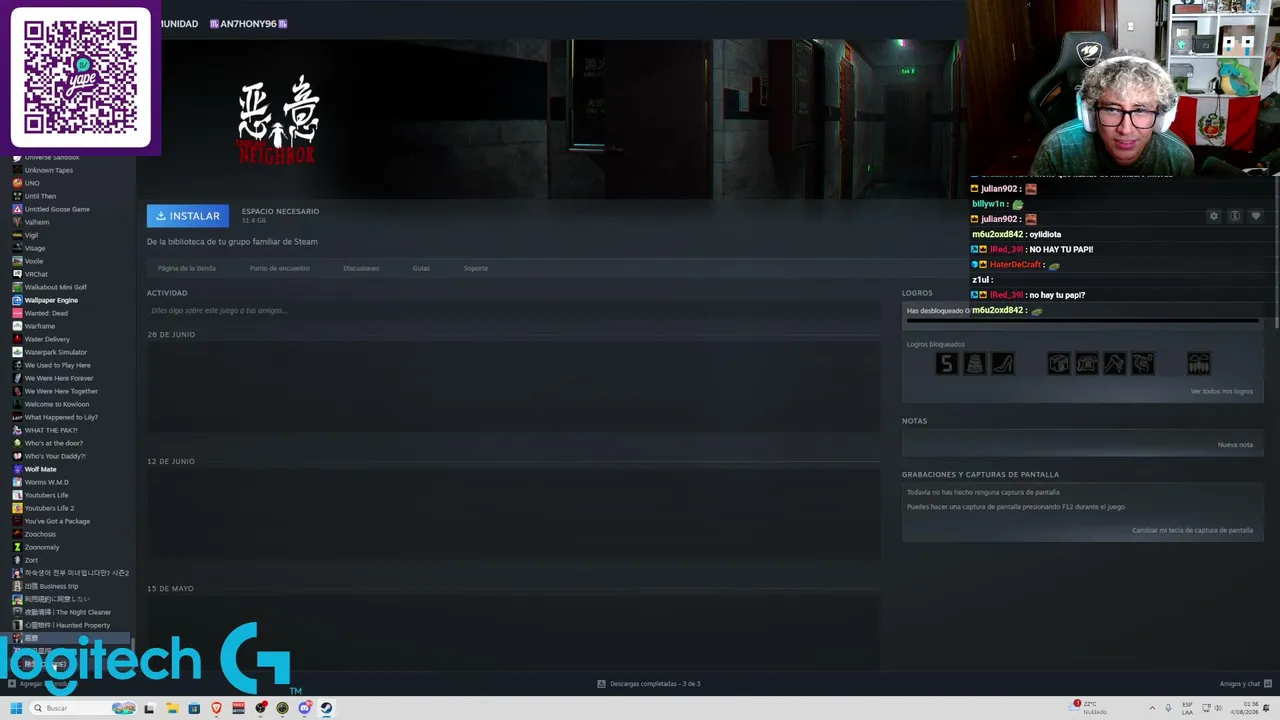Image resolution: width=1280 pixels, height=720 pixels.
Task: View the locked telephone achievement
Action: (1086, 364)
